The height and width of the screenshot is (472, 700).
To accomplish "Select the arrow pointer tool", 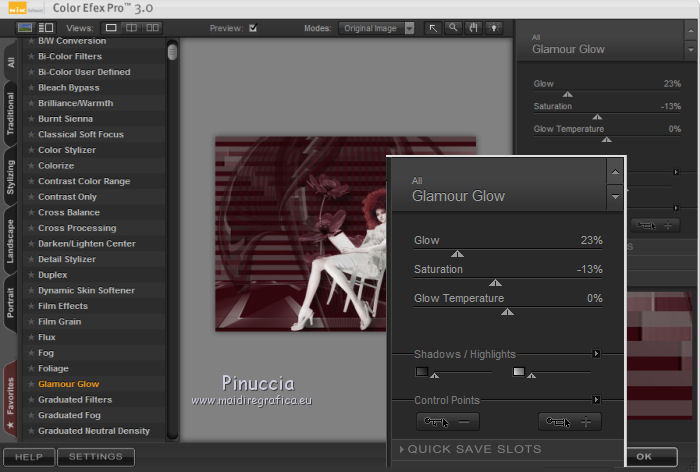I will pyautogui.click(x=433, y=28).
